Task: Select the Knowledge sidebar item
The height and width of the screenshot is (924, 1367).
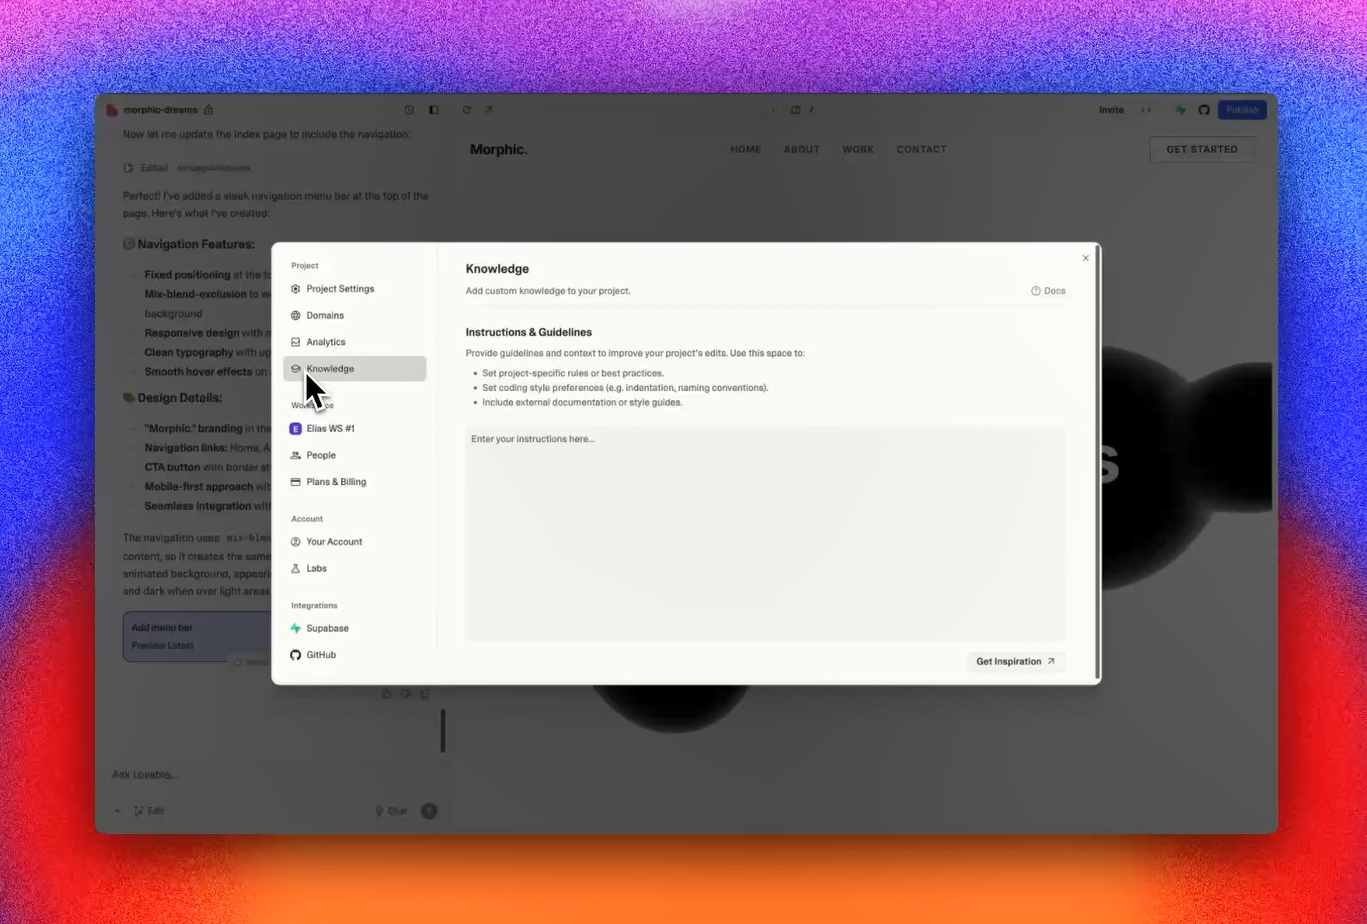Action: [354, 369]
